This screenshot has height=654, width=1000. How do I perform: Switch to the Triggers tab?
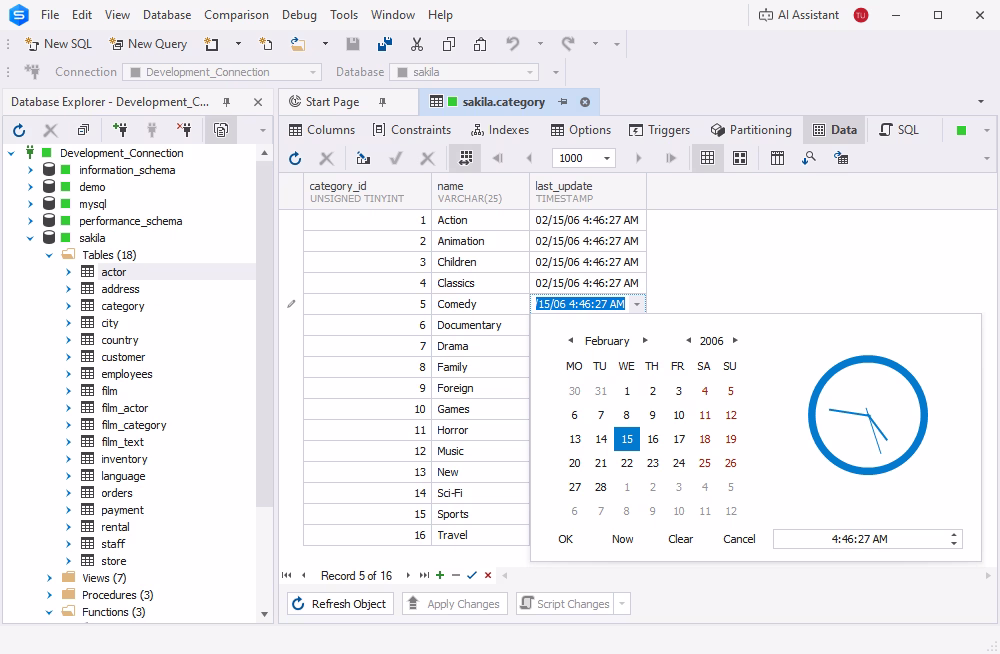659,130
